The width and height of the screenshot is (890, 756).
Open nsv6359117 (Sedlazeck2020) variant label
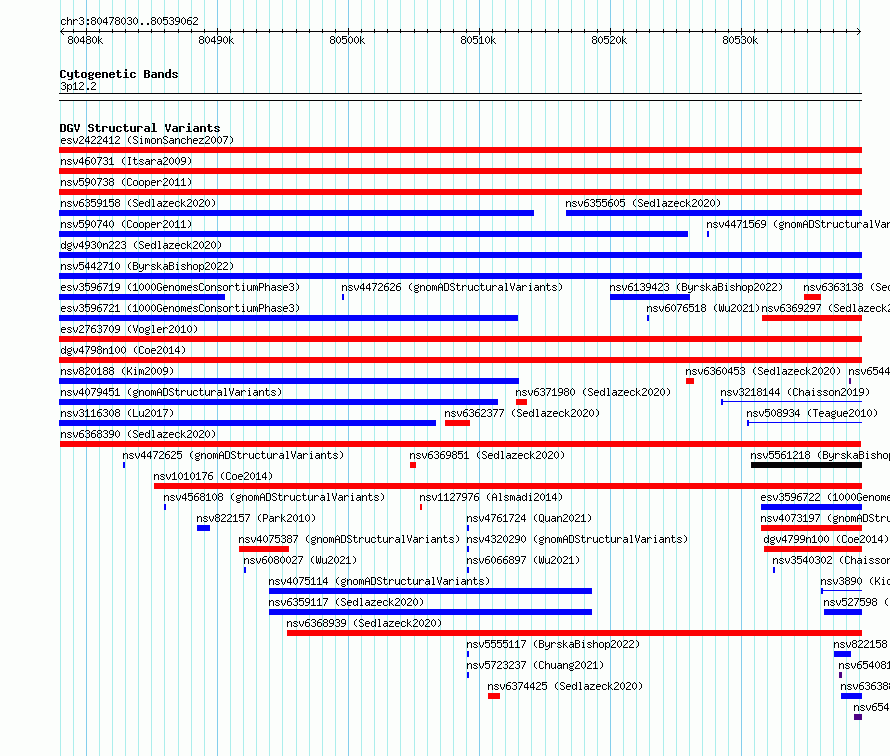pyautogui.click(x=346, y=602)
